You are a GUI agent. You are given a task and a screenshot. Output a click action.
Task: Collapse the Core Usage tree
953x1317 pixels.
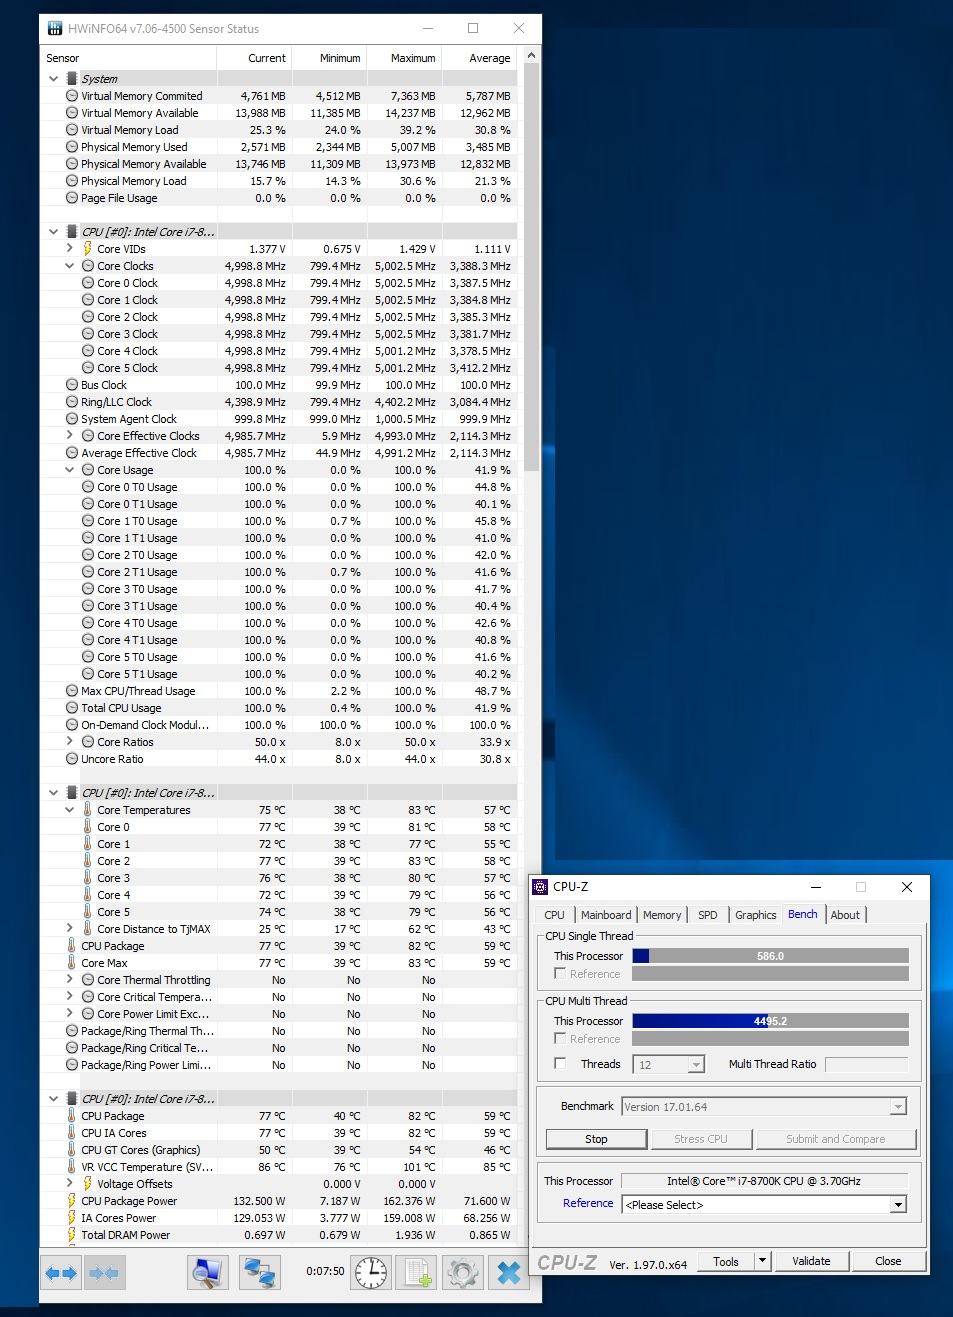pyautogui.click(x=69, y=470)
